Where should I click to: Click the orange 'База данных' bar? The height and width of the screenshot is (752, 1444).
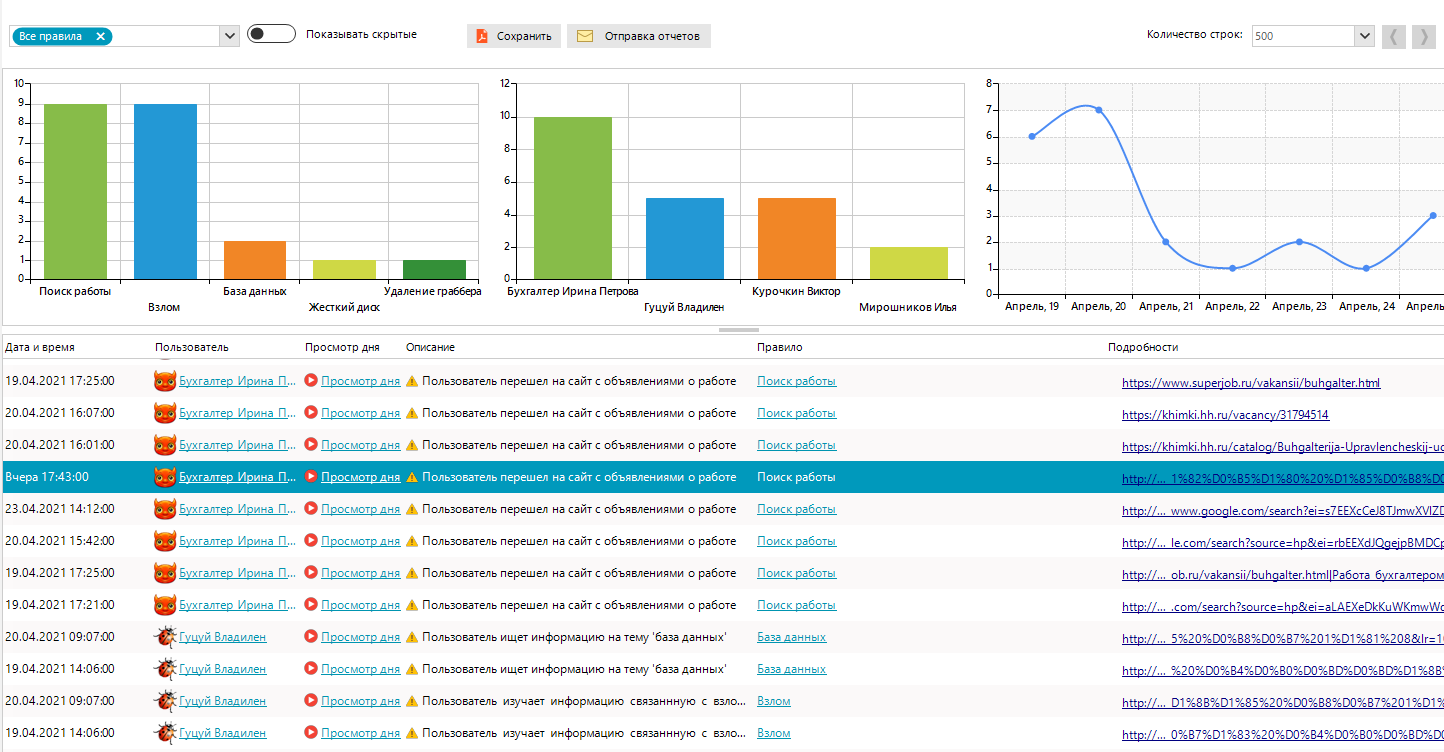pos(255,260)
